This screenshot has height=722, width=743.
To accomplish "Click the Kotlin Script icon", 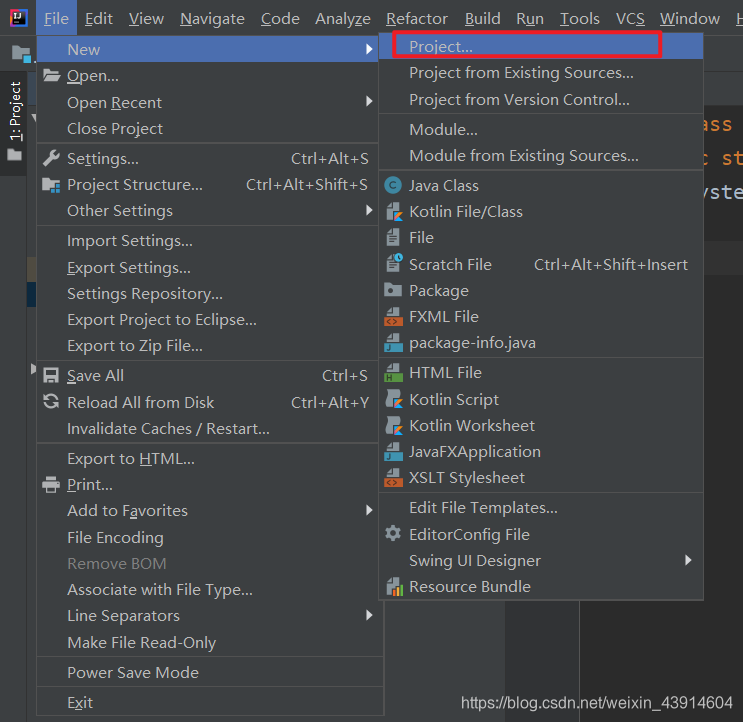I will [393, 399].
